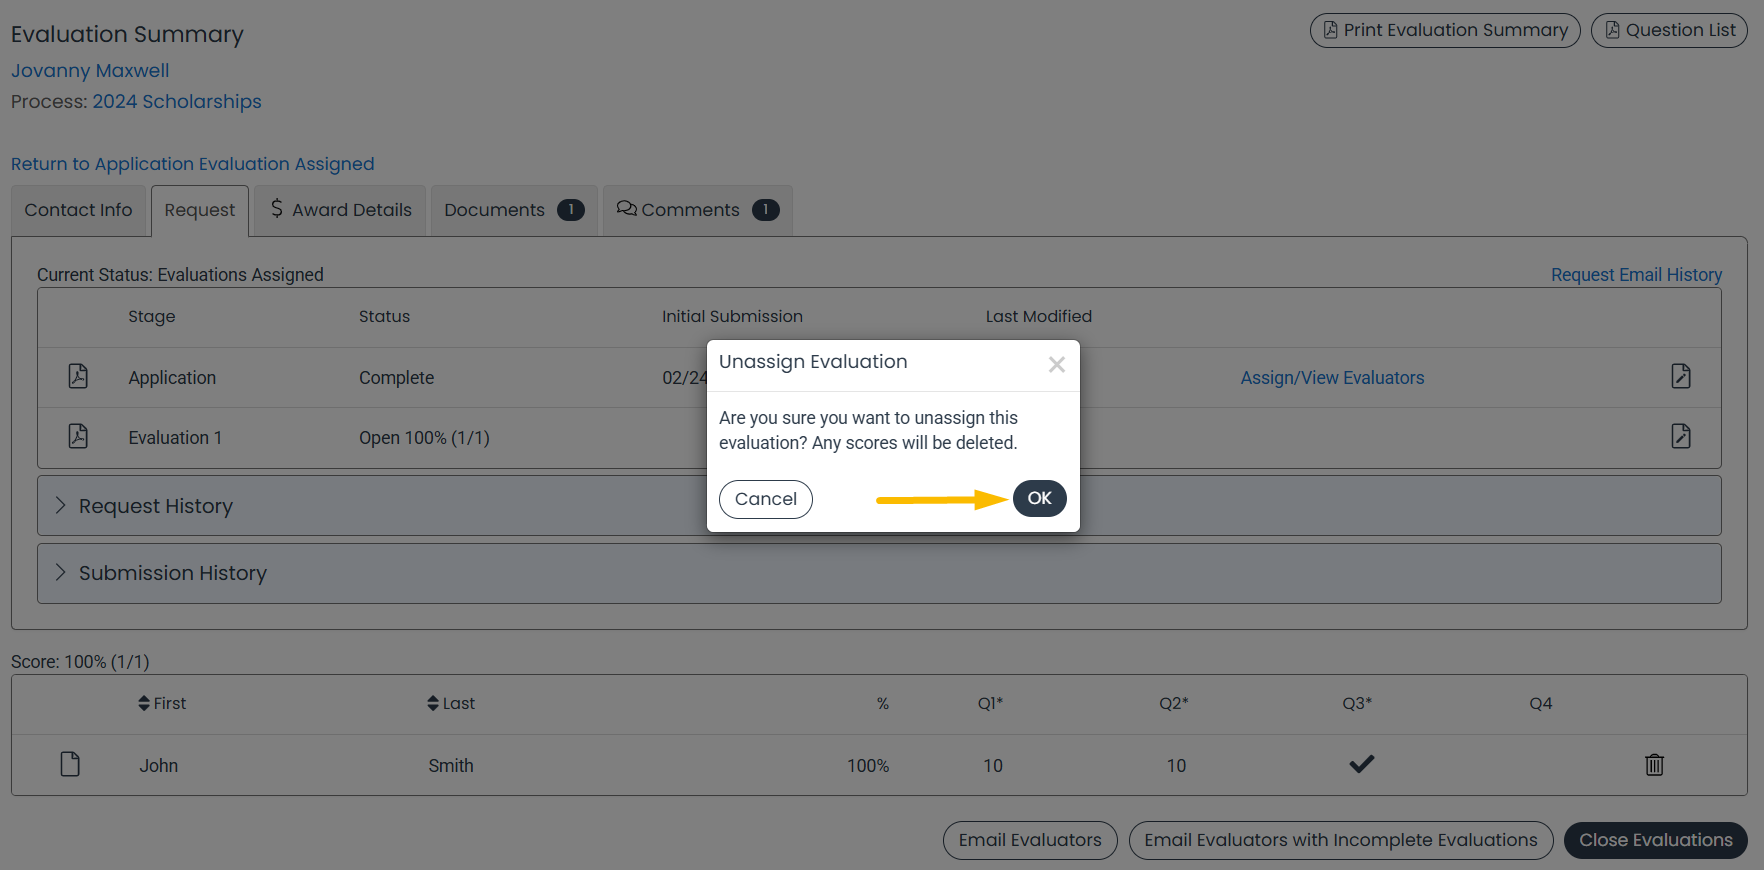The width and height of the screenshot is (1764, 870).
Task: Click the Q1 score 10 cell
Action: click(x=992, y=766)
